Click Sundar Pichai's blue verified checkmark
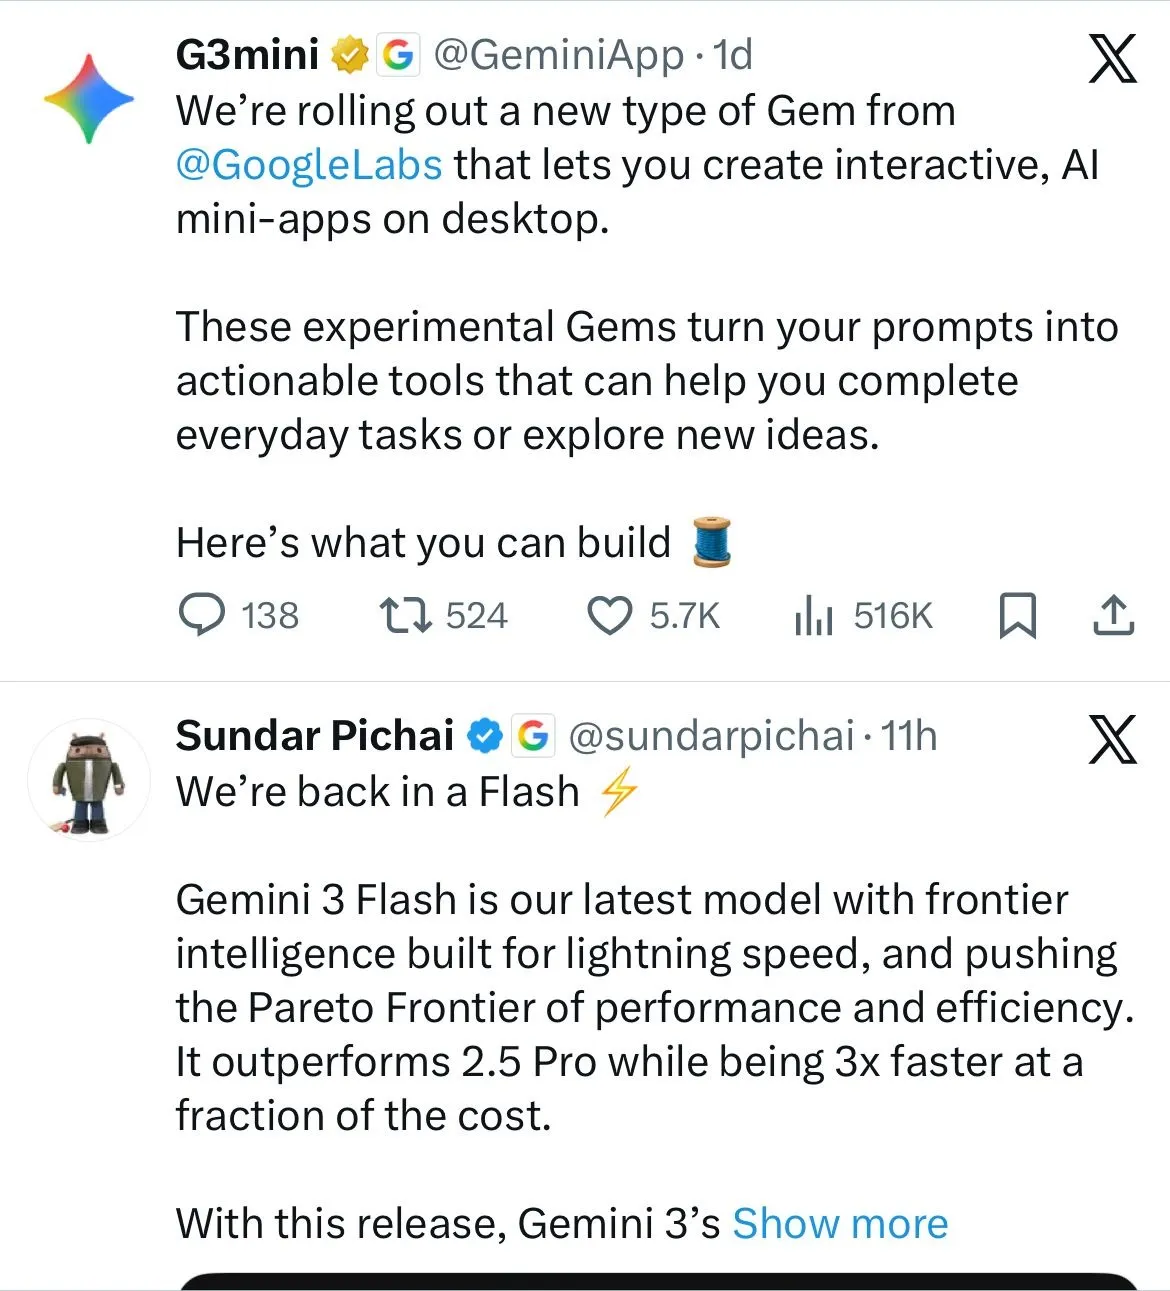1170x1291 pixels. 485,737
